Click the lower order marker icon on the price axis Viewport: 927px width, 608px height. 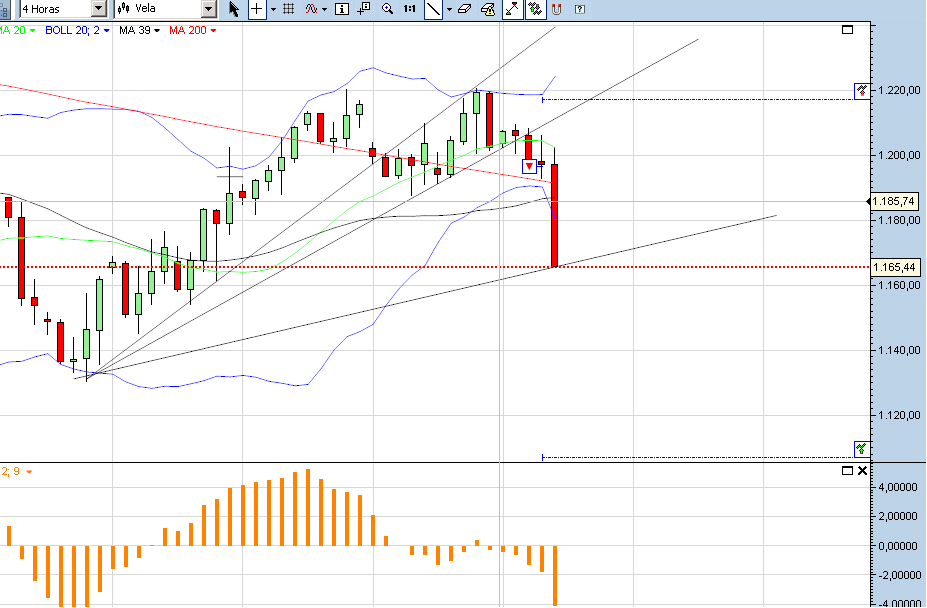[862, 449]
